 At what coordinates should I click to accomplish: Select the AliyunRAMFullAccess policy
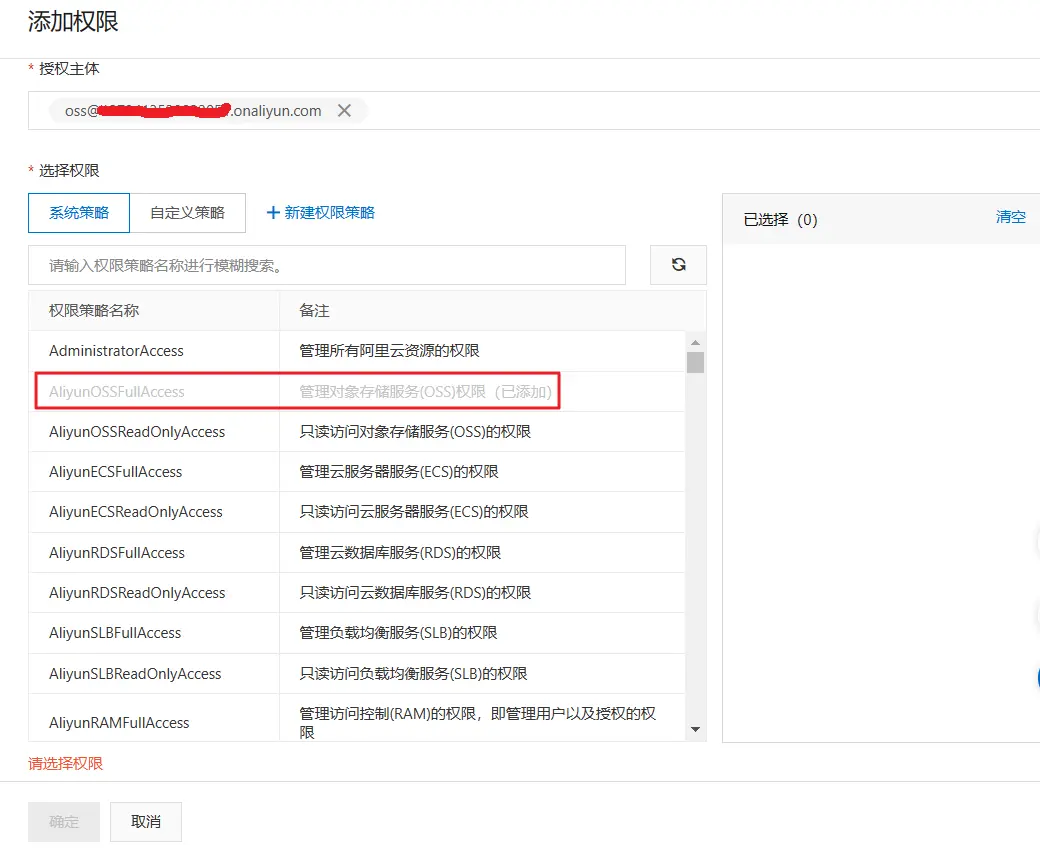357,718
